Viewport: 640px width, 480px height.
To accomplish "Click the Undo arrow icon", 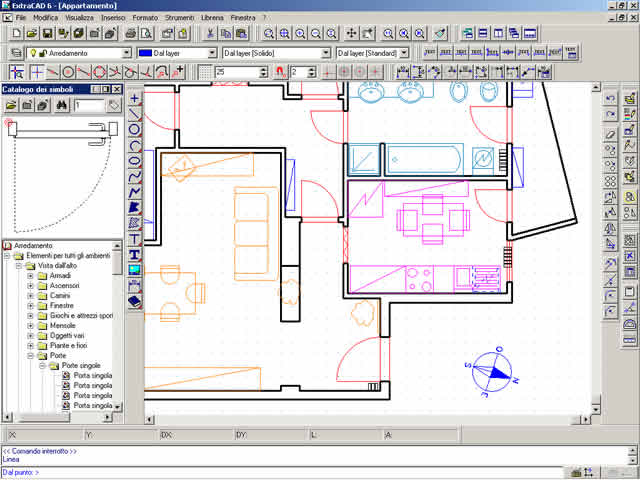I will click(610, 99).
